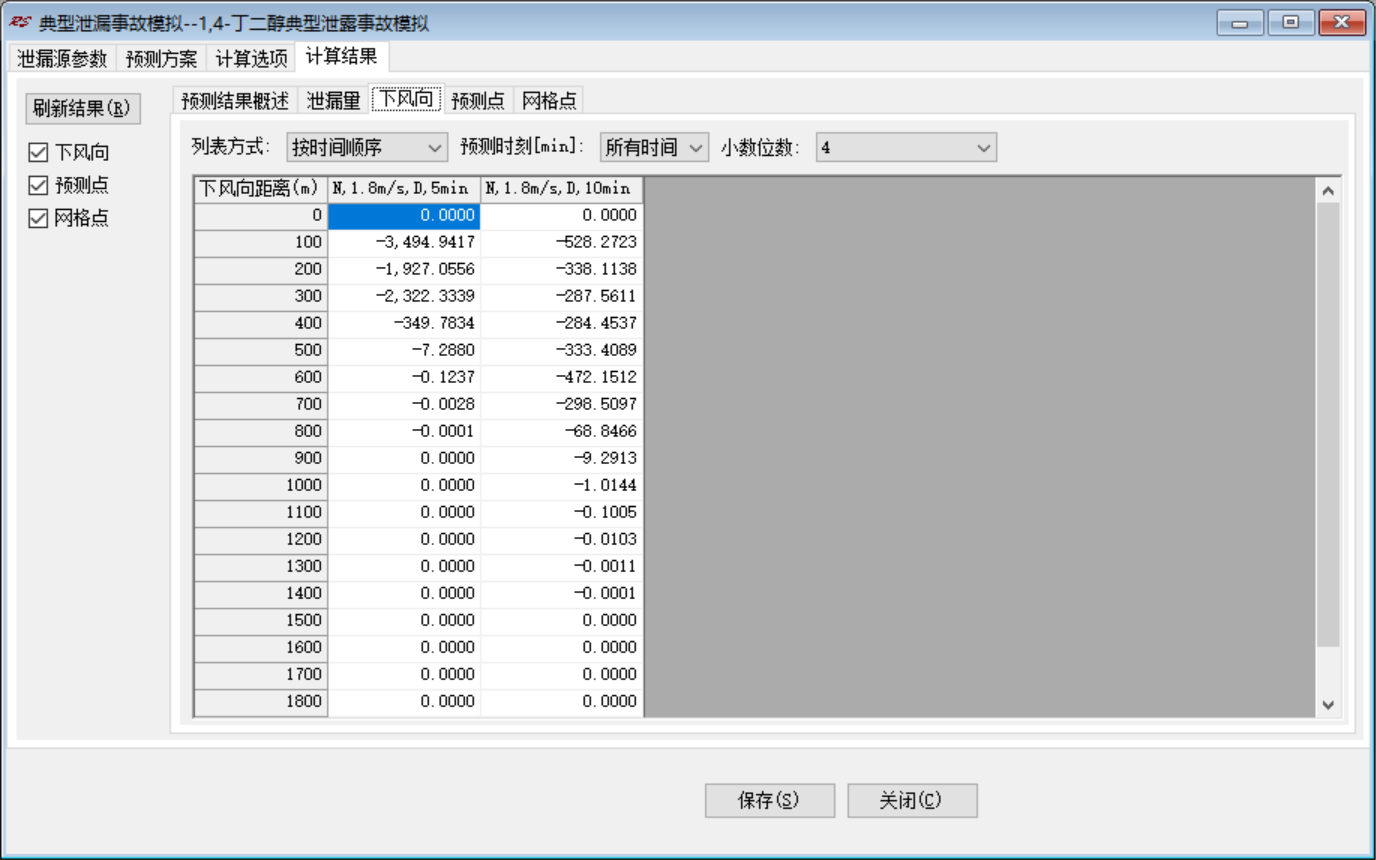Image resolution: width=1376 pixels, height=860 pixels.
Task: Click the row header 1000
Action: pos(261,486)
